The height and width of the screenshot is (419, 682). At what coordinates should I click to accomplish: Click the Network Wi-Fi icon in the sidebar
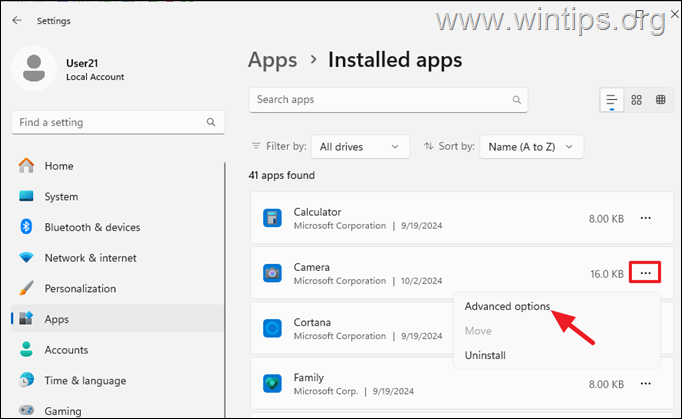tap(26, 258)
